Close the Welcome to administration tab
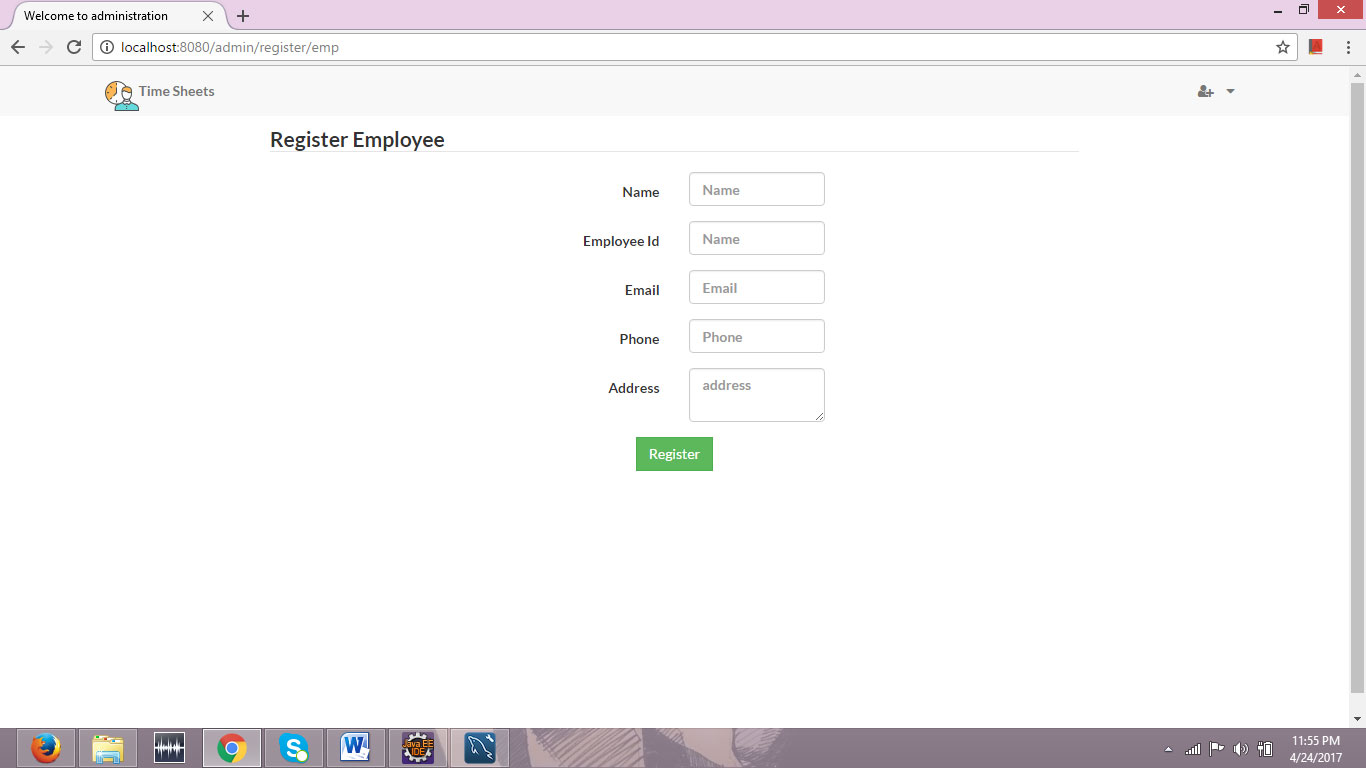Screen dimensions: 1366x768 pos(208,16)
